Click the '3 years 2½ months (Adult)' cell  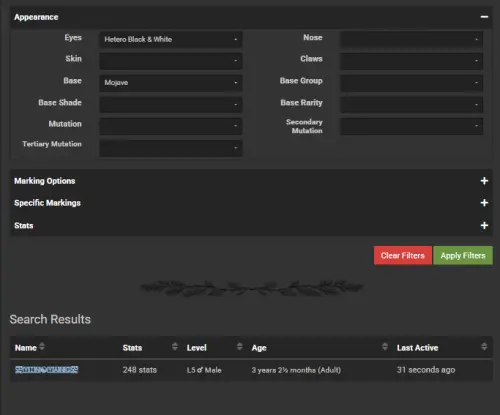click(296, 370)
